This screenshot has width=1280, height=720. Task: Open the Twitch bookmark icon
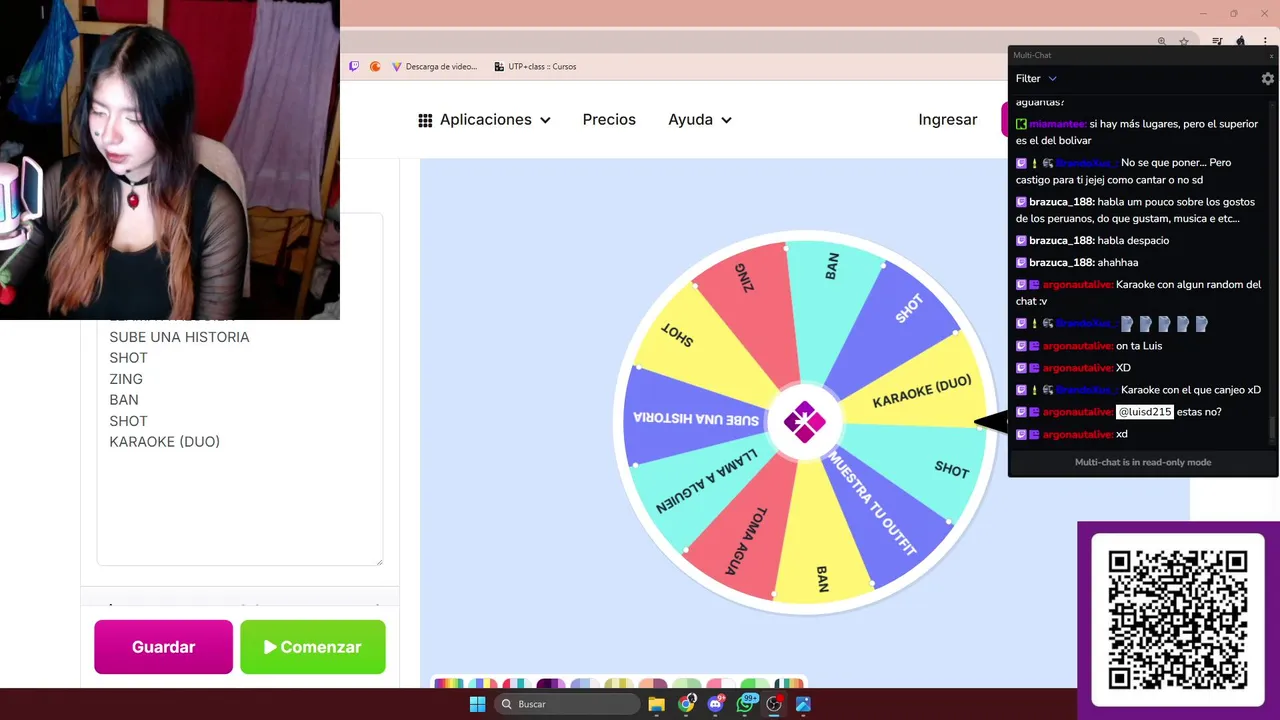click(x=354, y=67)
